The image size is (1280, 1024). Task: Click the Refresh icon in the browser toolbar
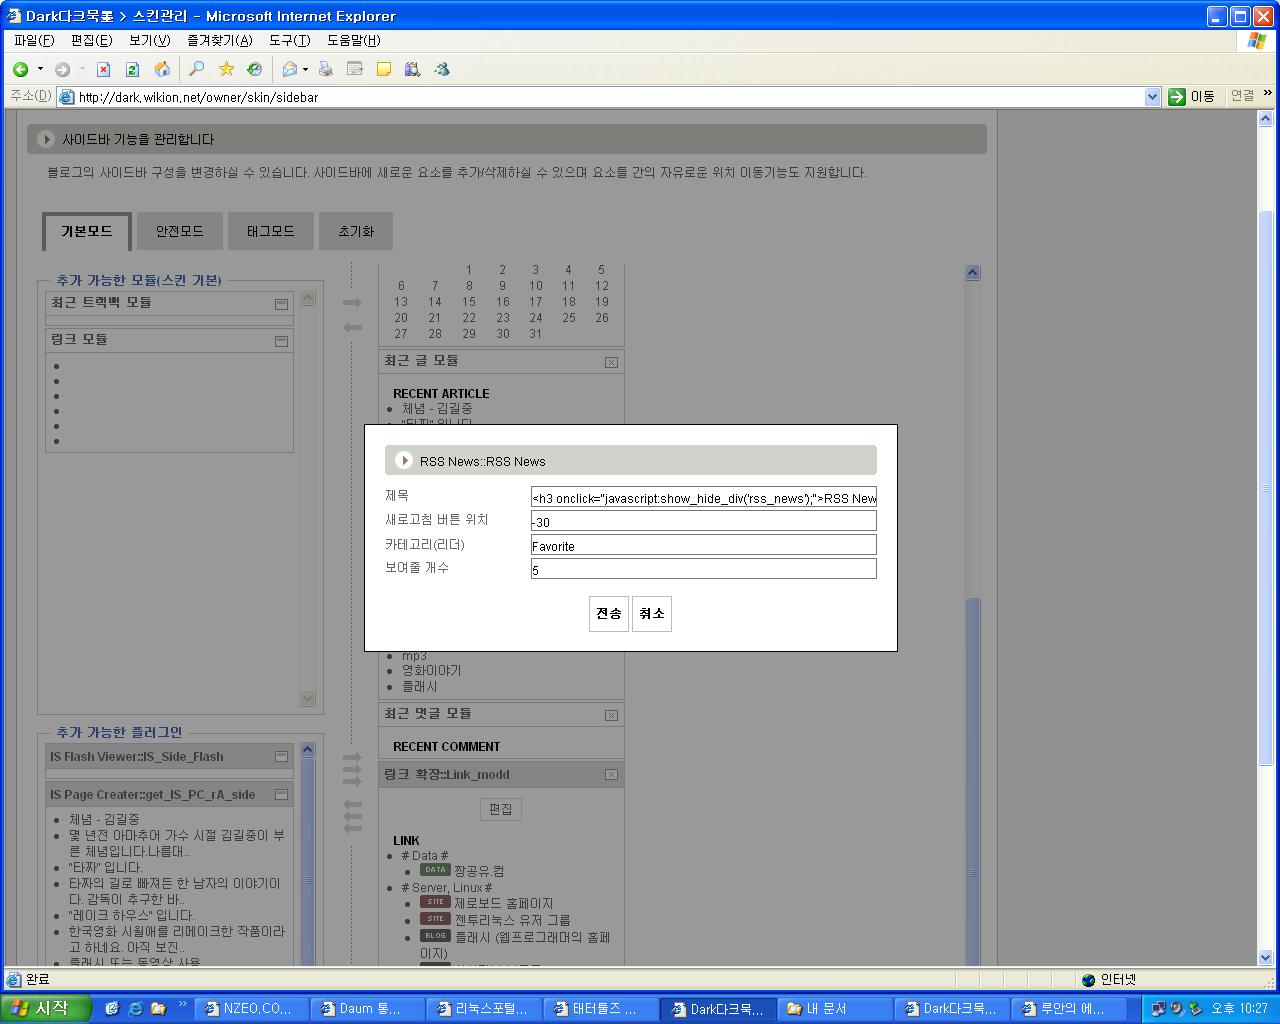(132, 69)
